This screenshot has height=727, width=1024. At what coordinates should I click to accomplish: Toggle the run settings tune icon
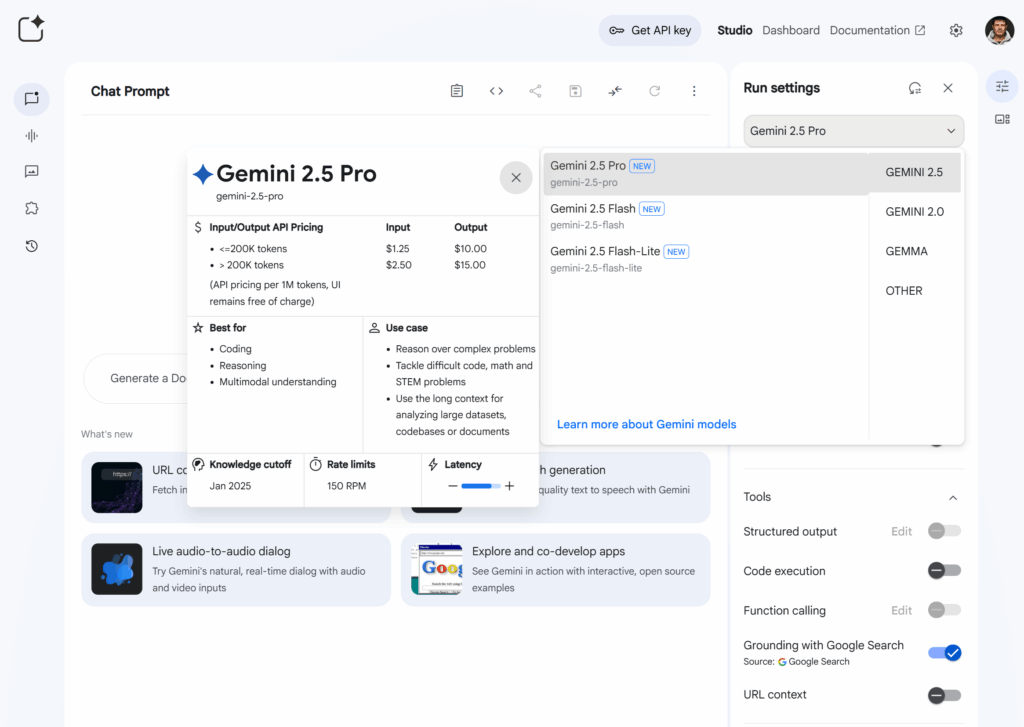click(1002, 86)
